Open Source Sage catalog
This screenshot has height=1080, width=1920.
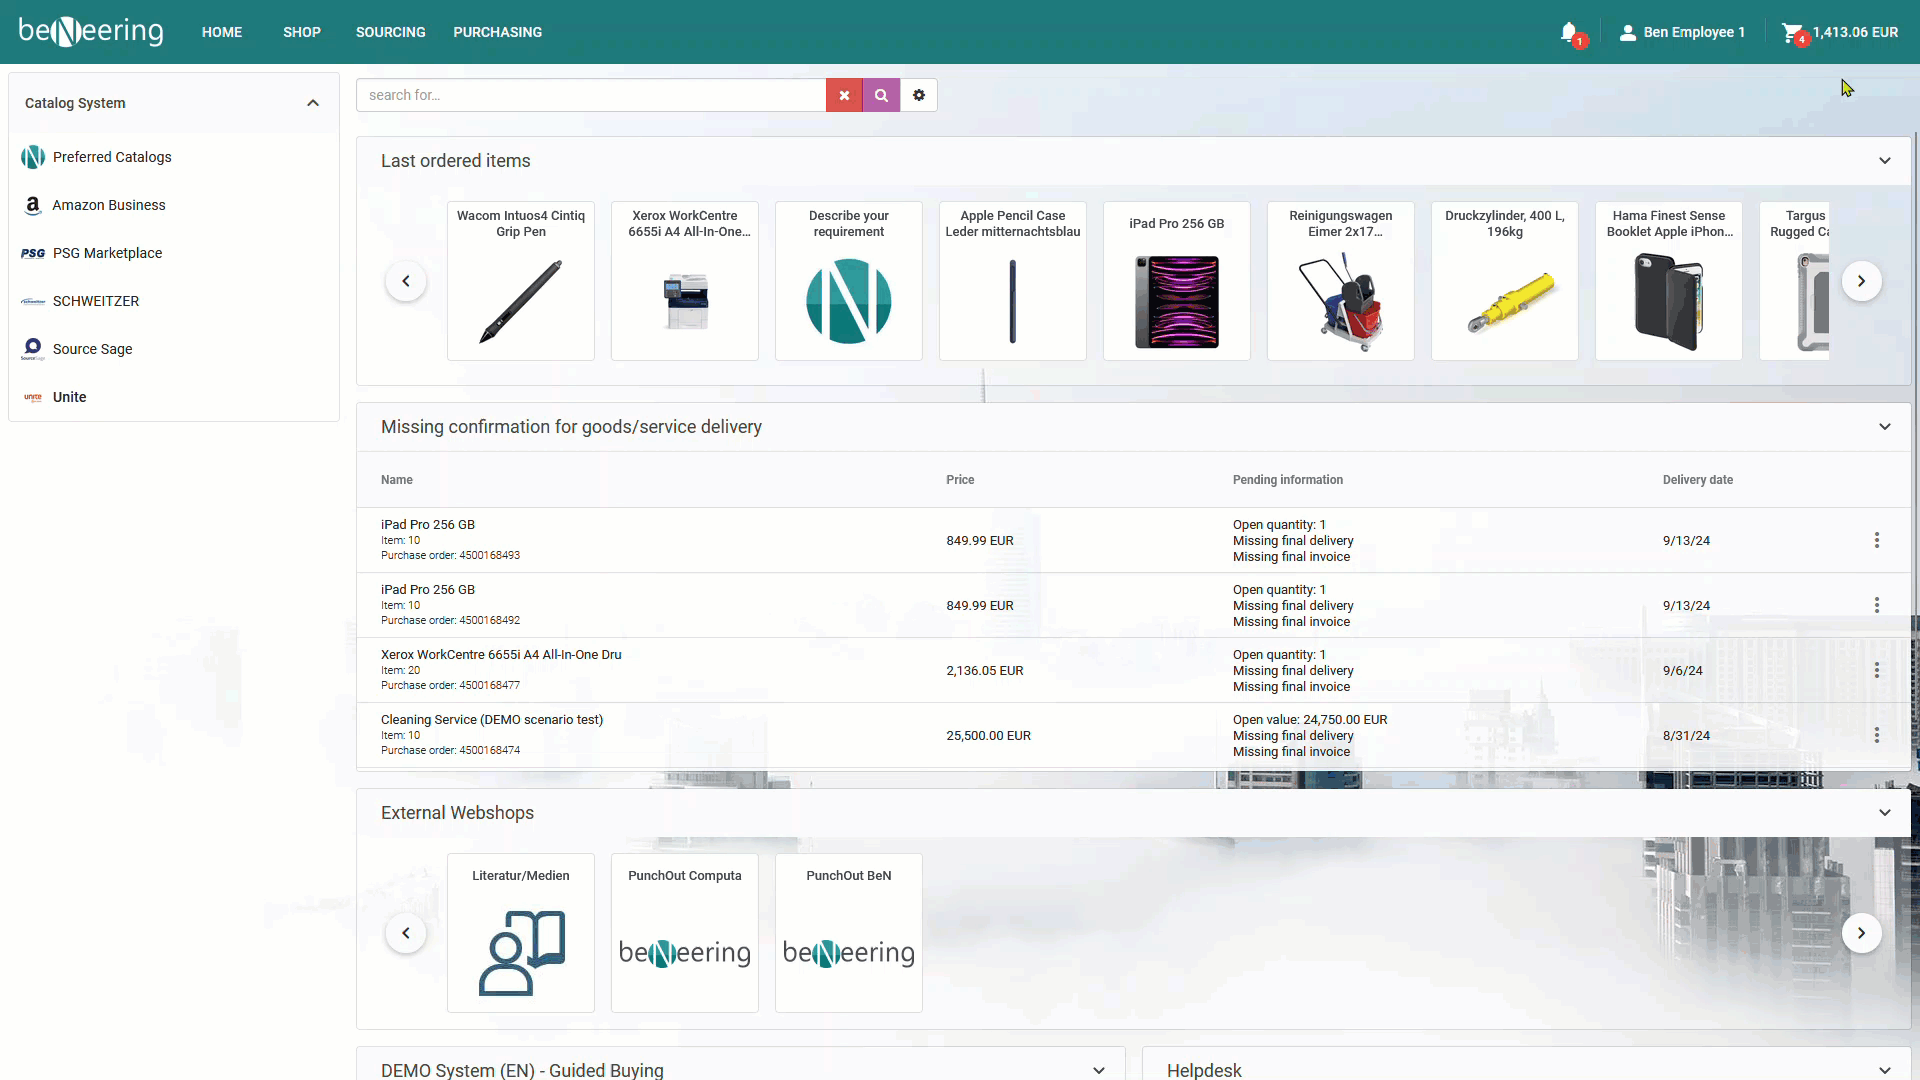coord(93,349)
